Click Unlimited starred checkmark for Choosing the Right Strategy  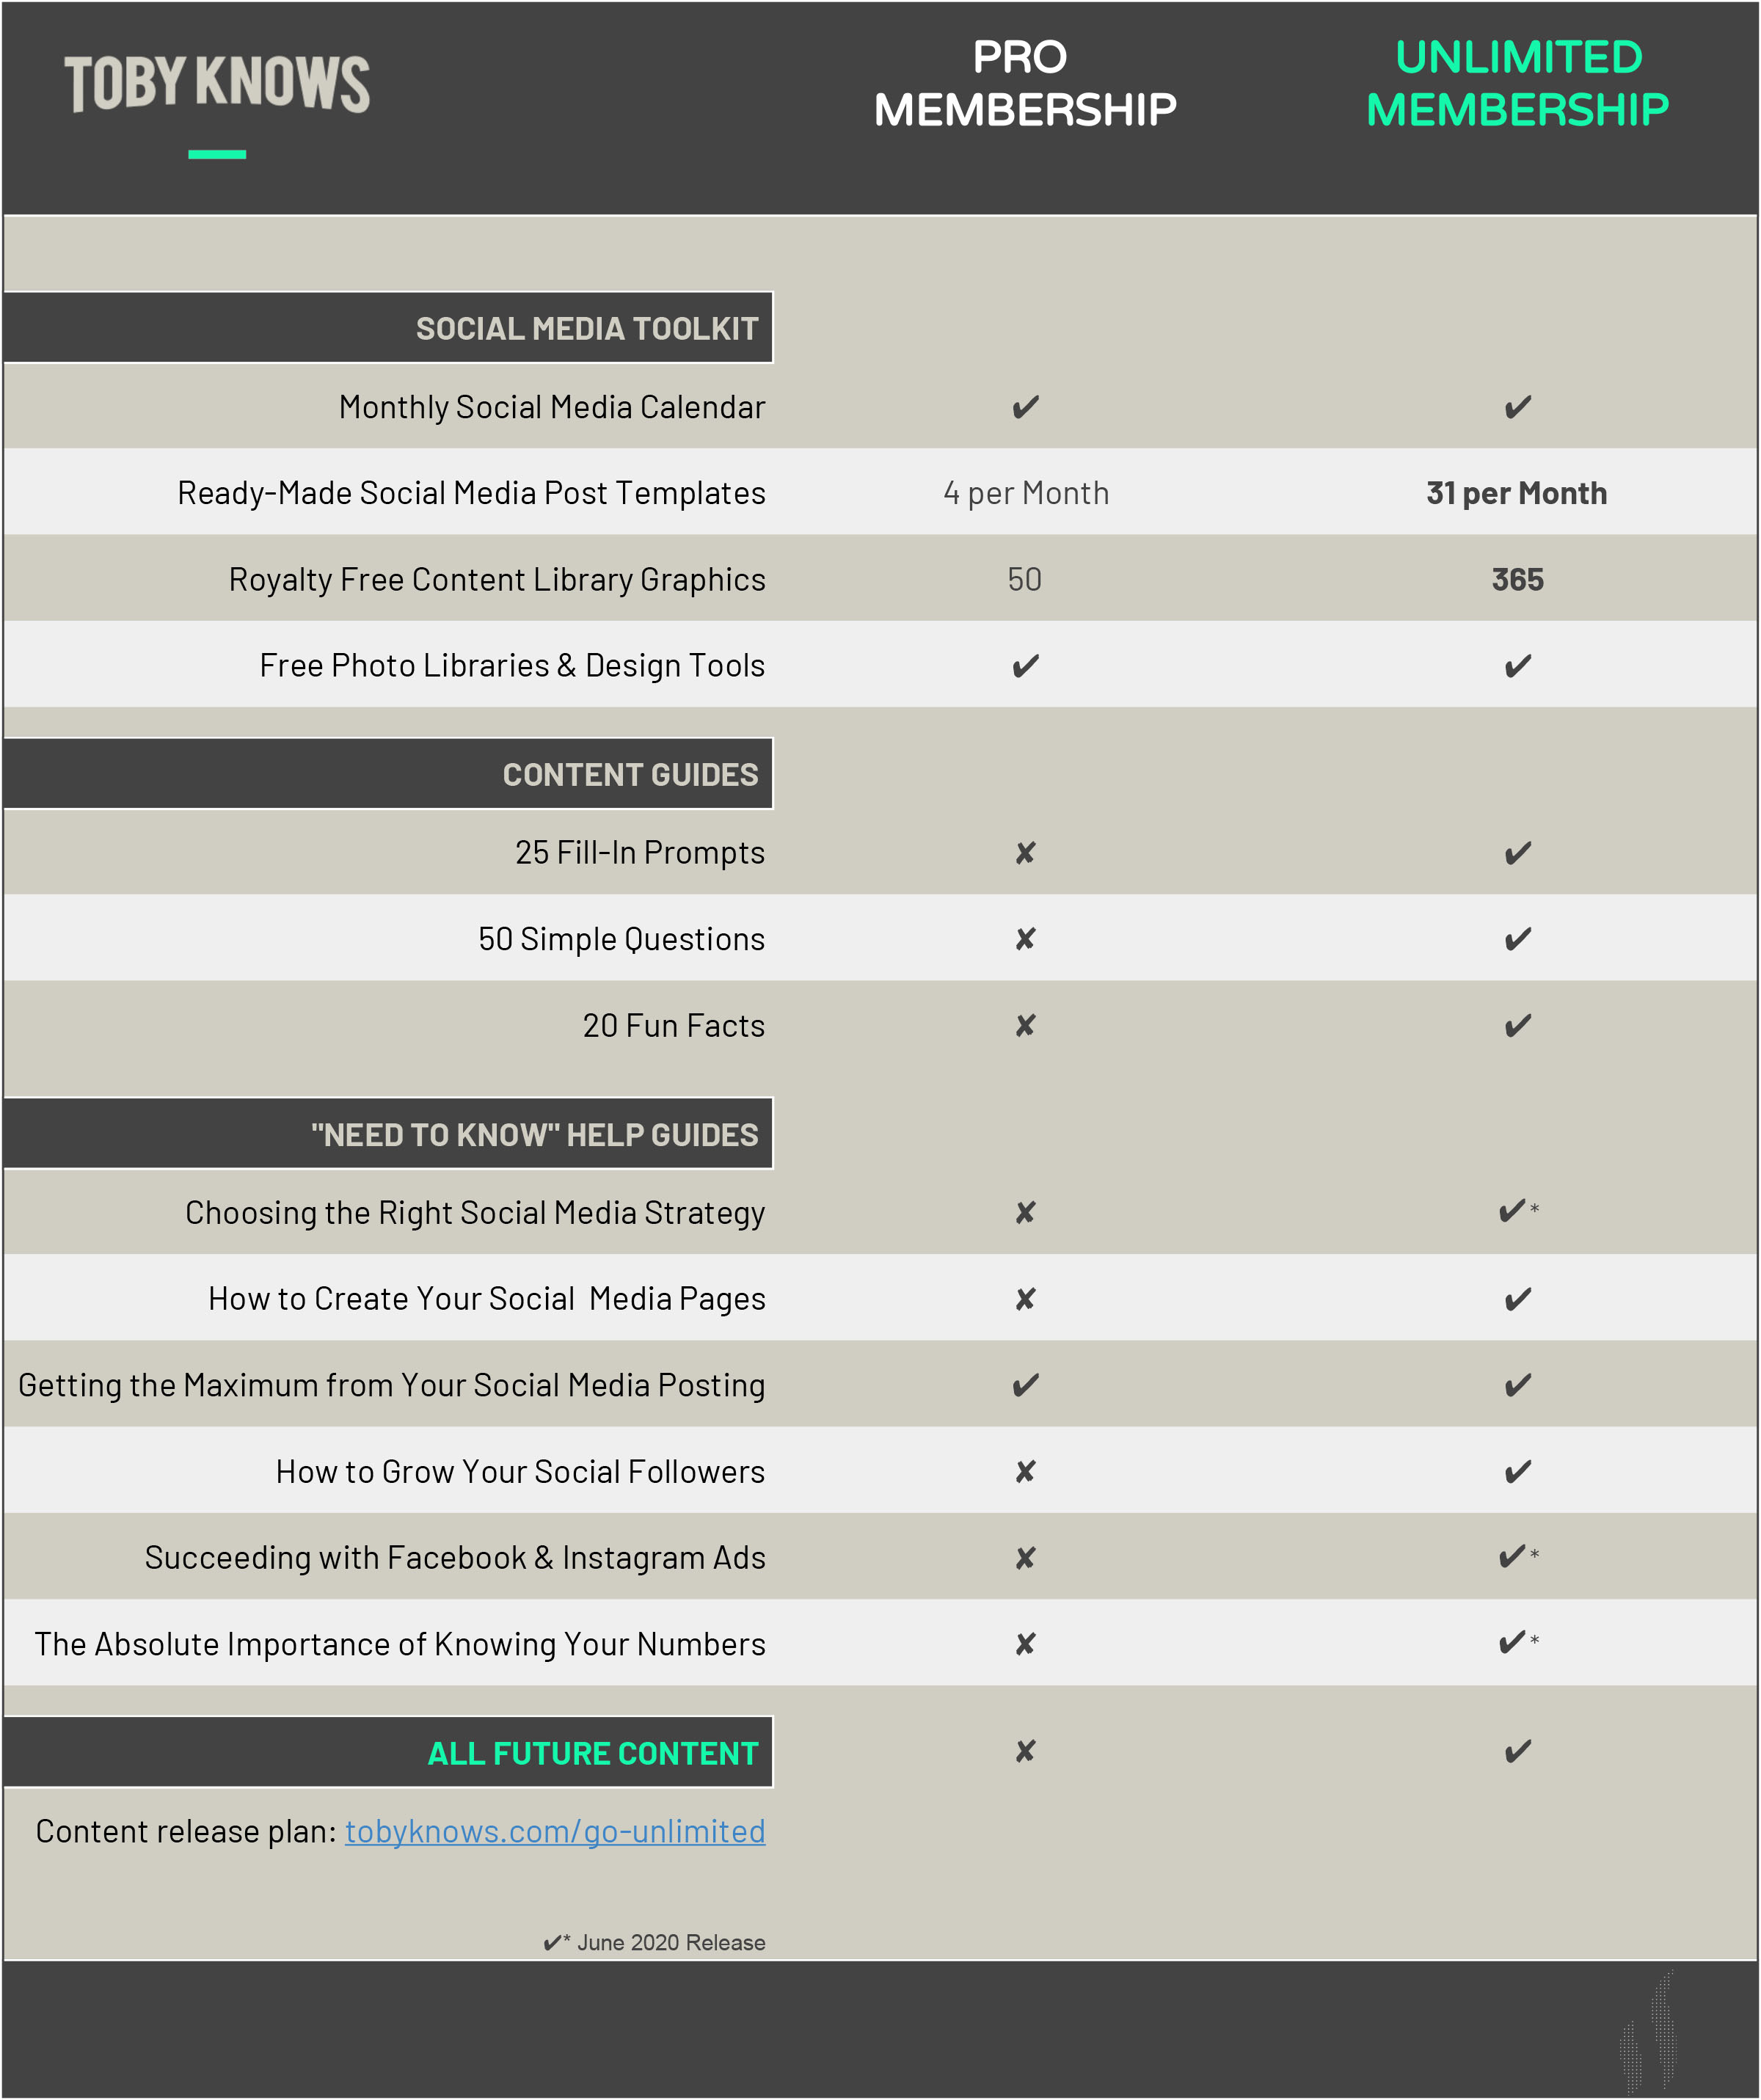coord(1515,1212)
